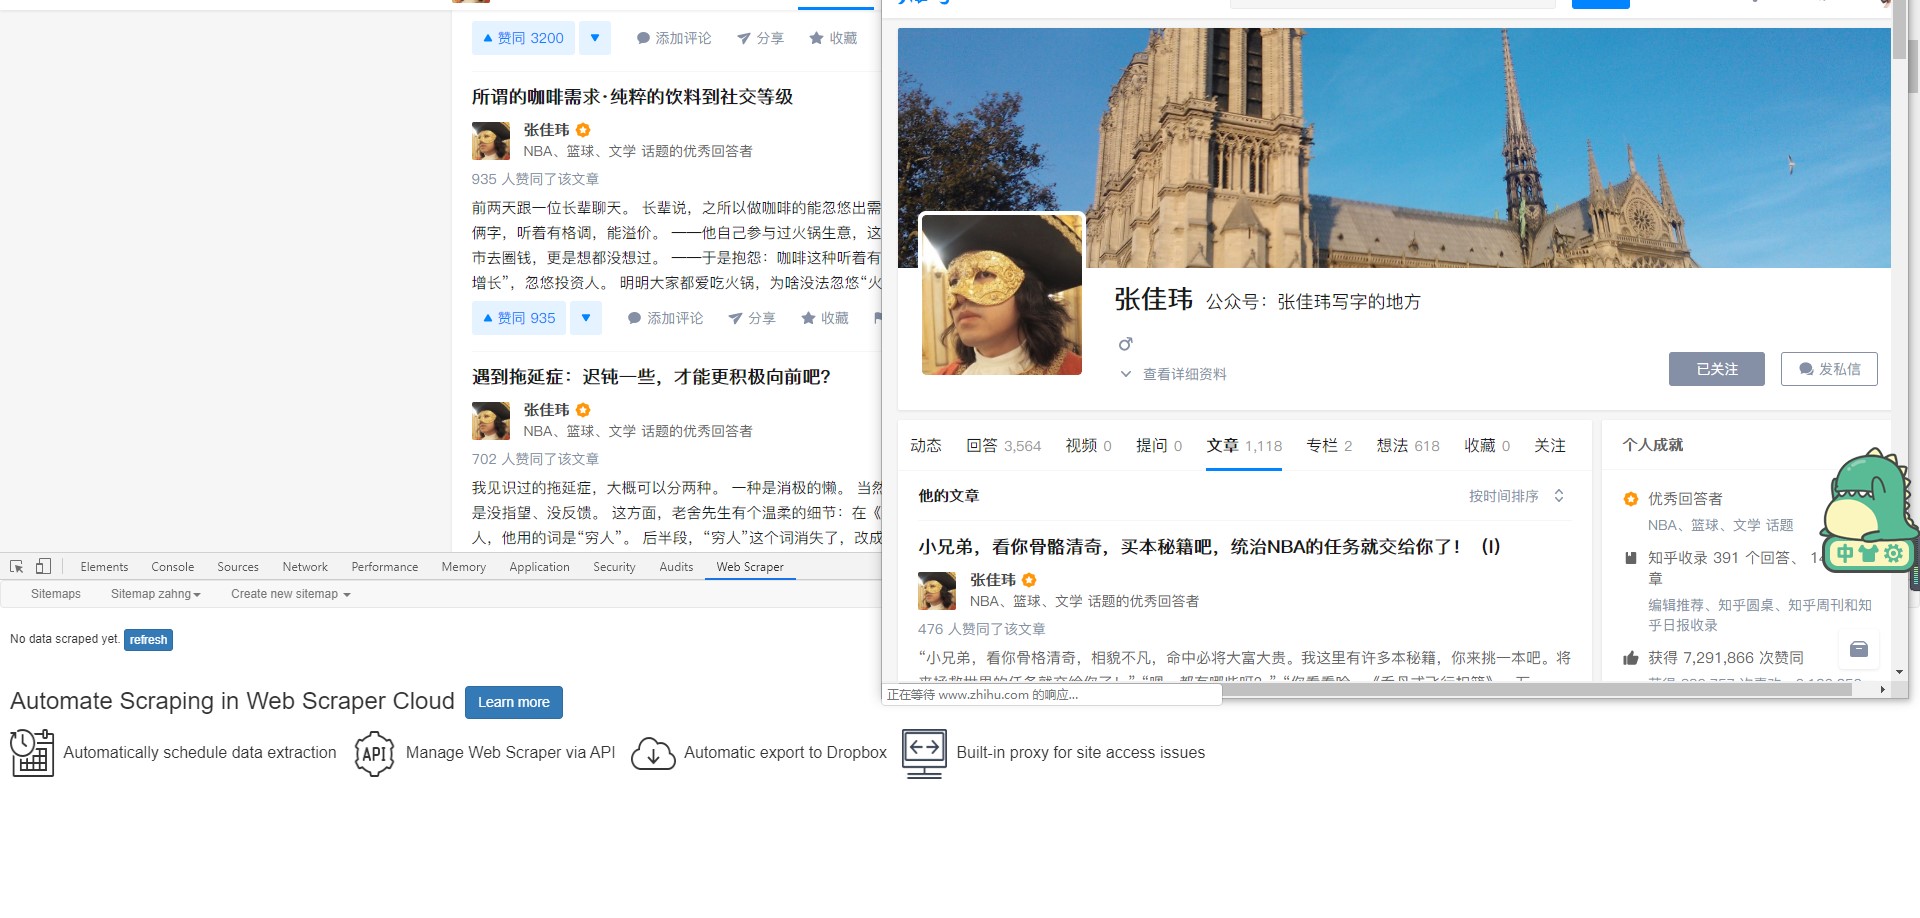Upvote with the 赞同 3200 button
Viewport: 1920px width, 918px height.
(523, 38)
